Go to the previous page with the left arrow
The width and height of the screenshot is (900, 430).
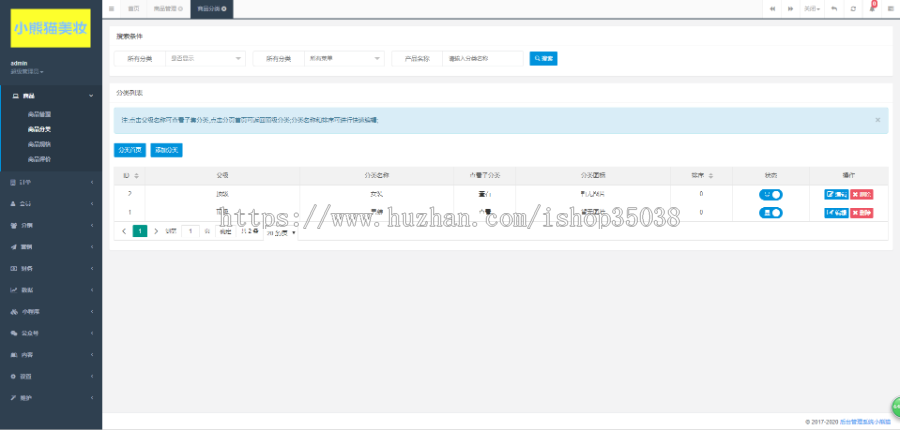pos(124,231)
